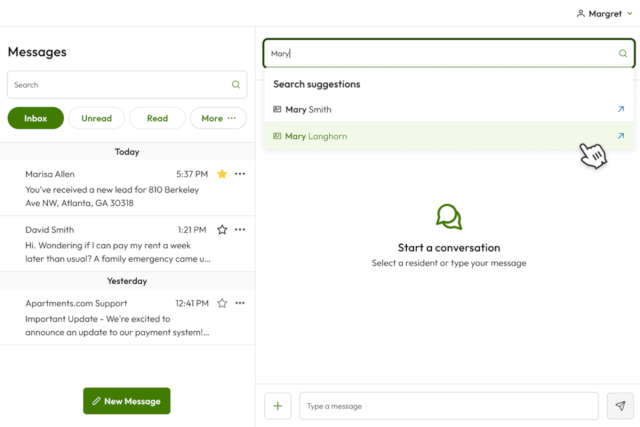Select the Read filter tab
Screen dimensions: 640x427
tap(157, 118)
